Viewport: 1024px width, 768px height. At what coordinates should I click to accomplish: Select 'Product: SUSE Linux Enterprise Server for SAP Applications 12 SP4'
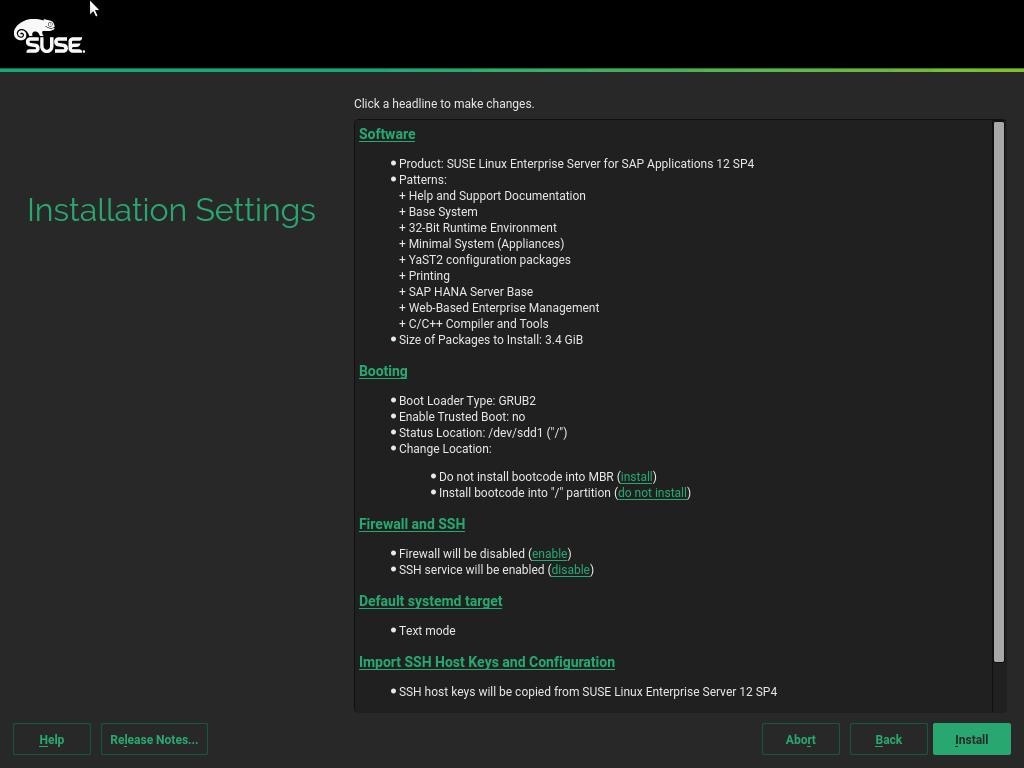click(576, 163)
